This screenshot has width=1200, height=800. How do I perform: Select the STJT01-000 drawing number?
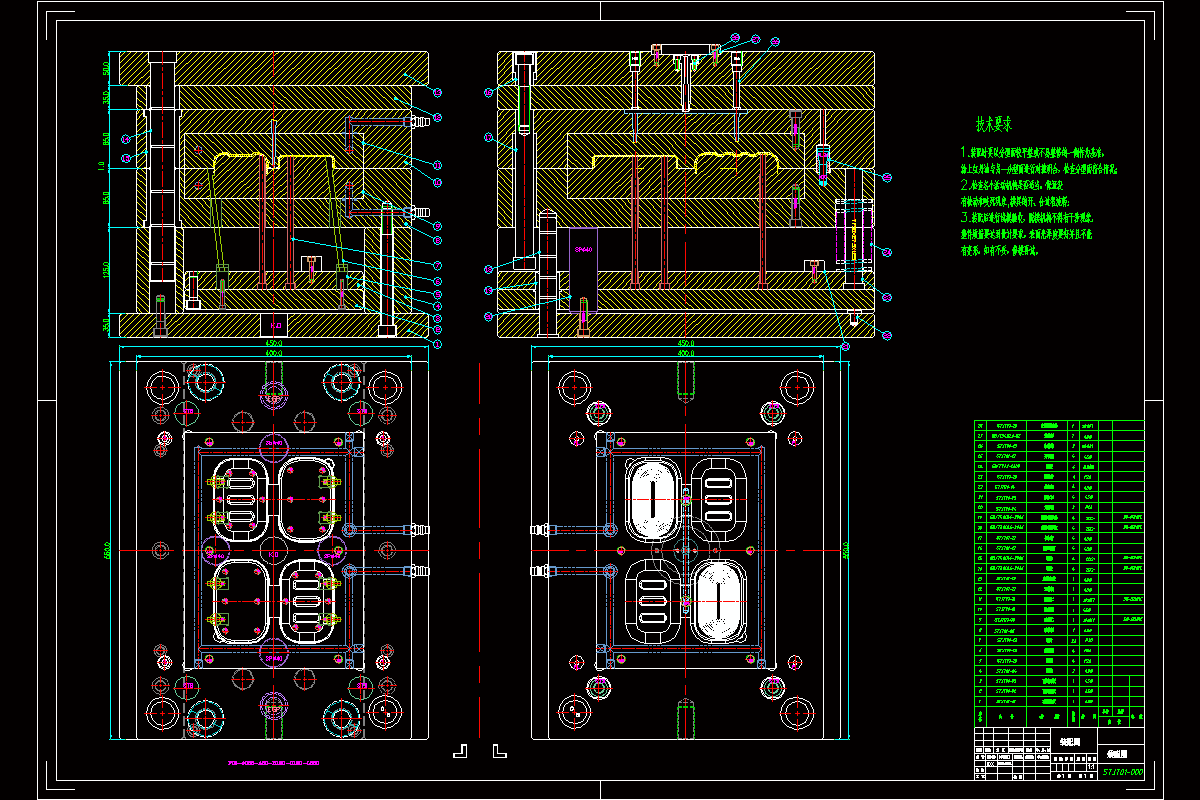1122,771
